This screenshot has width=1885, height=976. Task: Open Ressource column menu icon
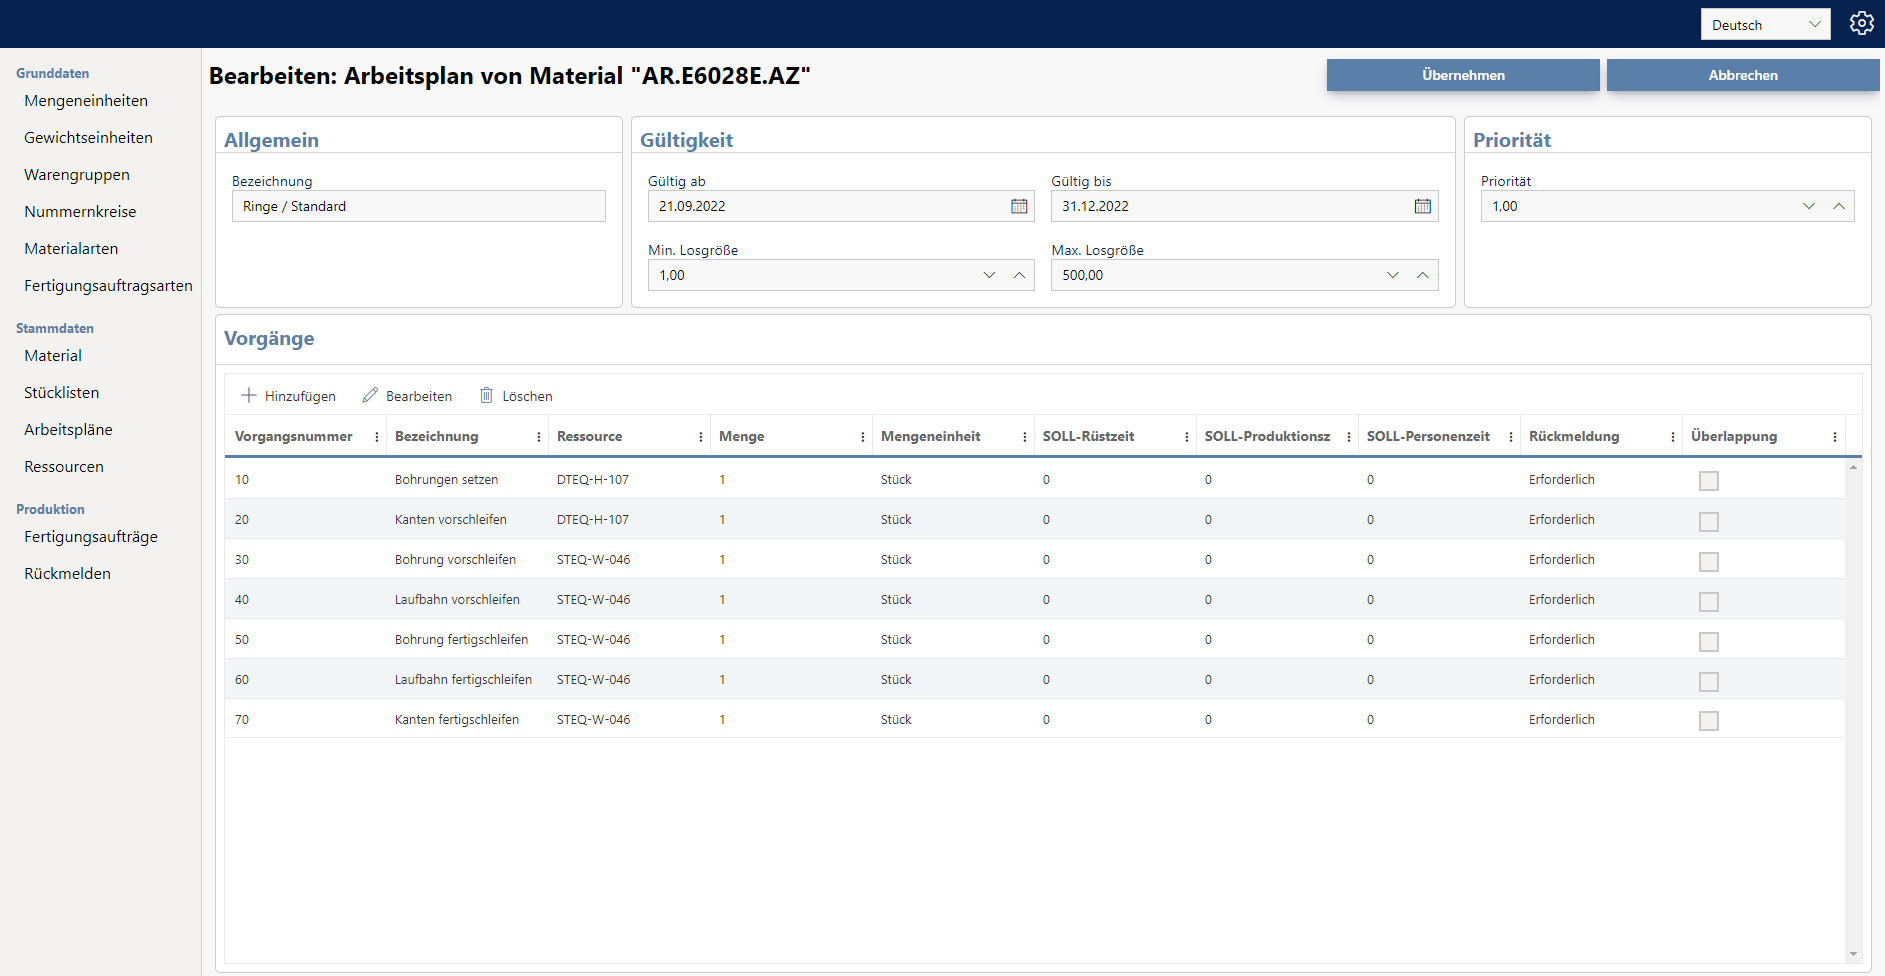click(x=701, y=437)
